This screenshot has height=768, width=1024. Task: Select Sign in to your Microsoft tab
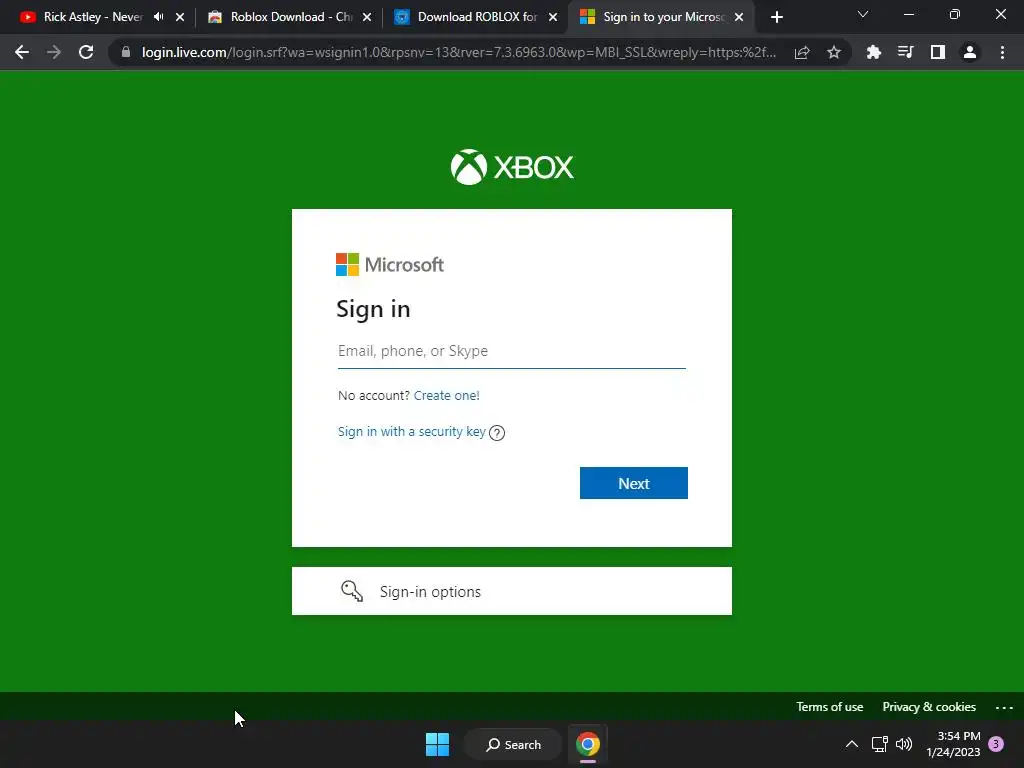pos(660,17)
